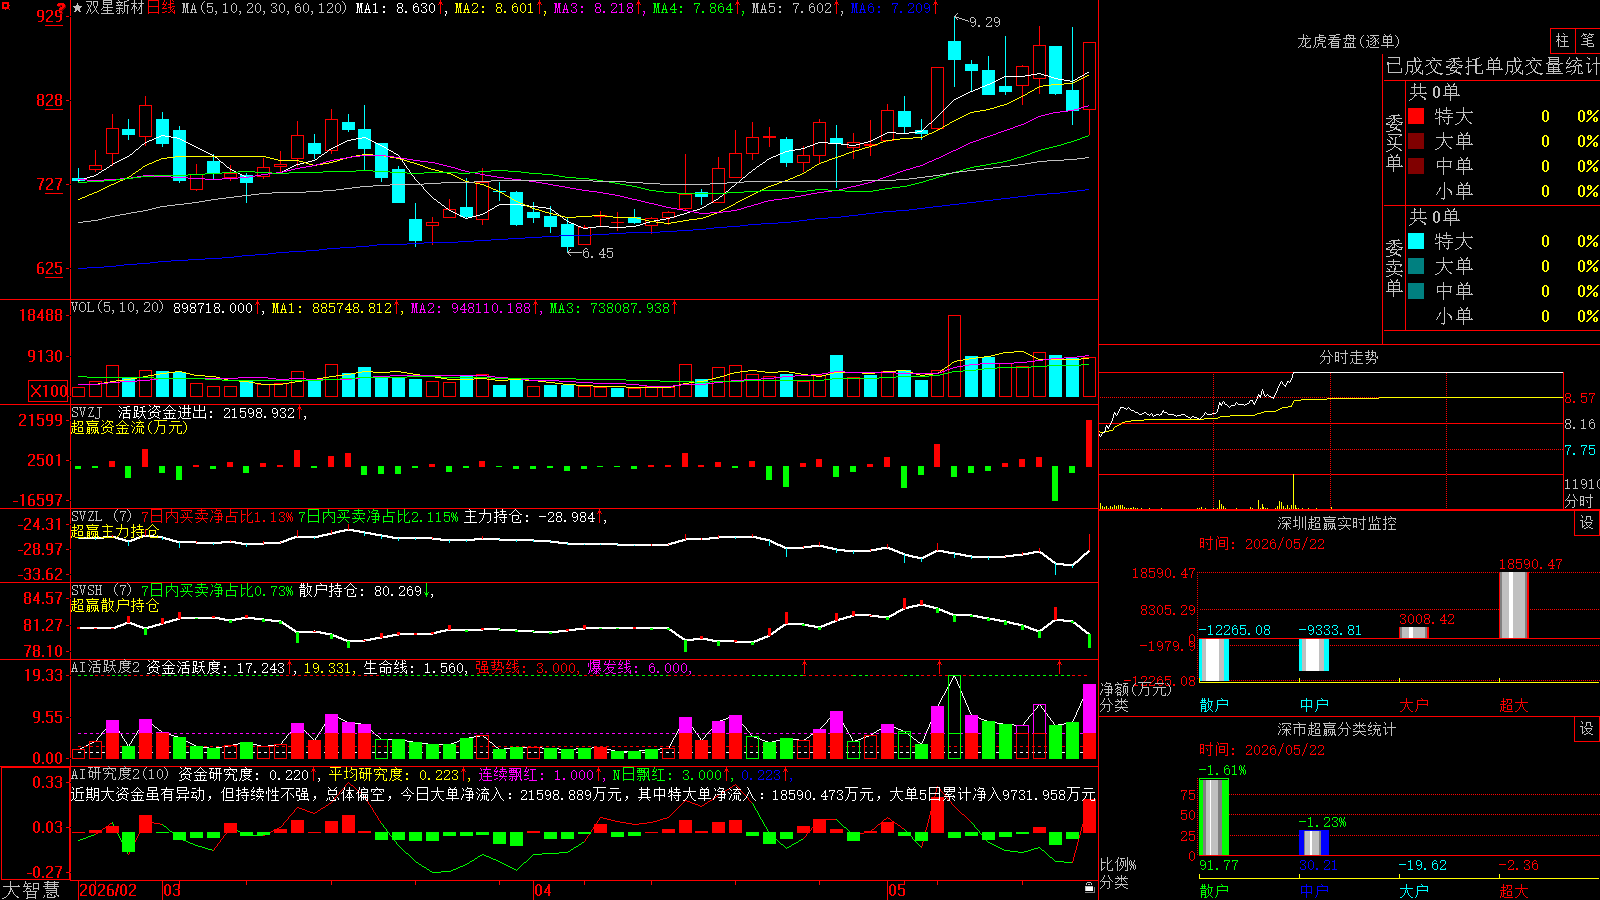
Task: Click the -19.62 大户 ratio value
Action: point(1422,865)
